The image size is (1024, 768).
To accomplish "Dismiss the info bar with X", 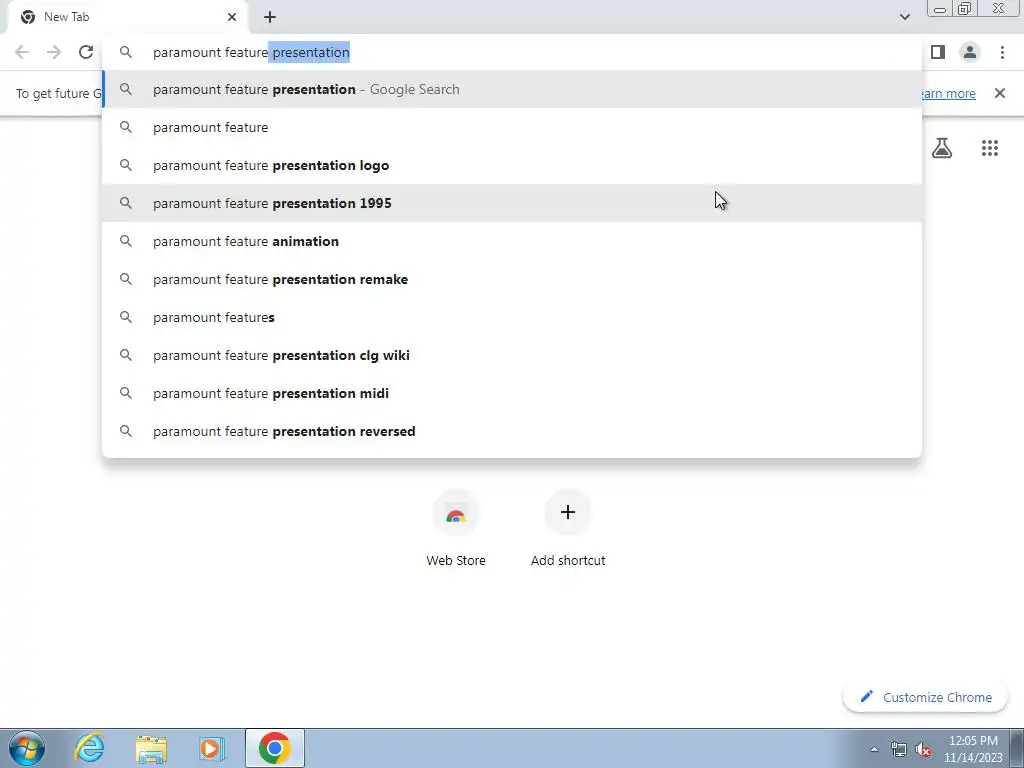I will coord(1000,93).
